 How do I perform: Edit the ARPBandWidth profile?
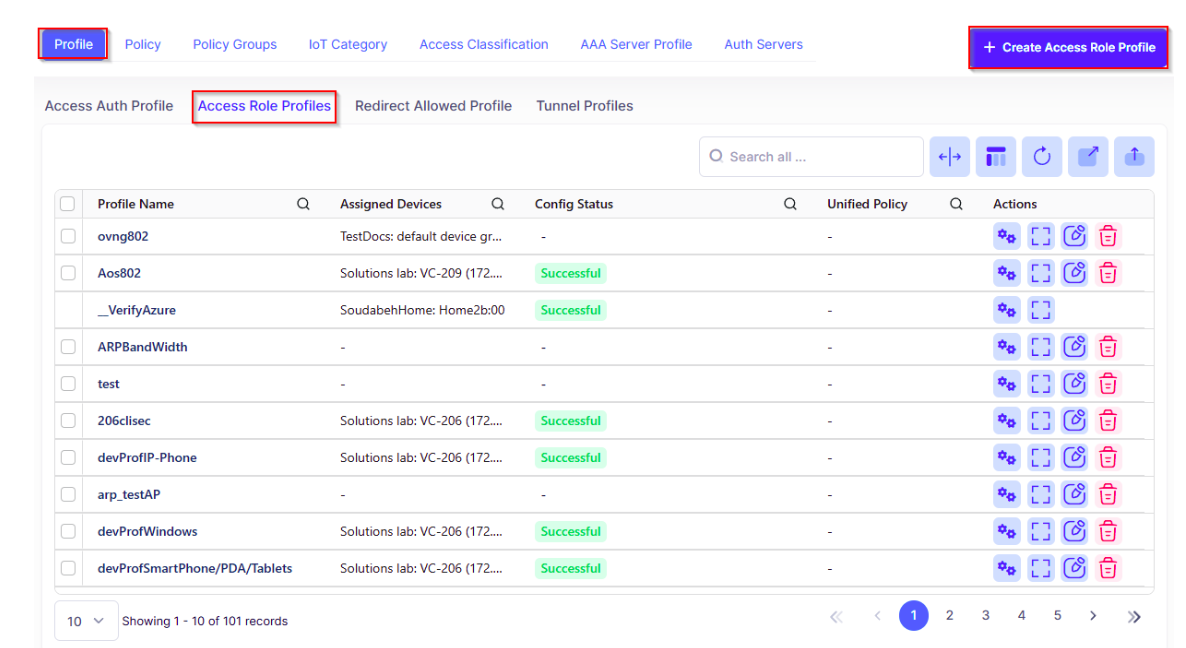point(1074,347)
